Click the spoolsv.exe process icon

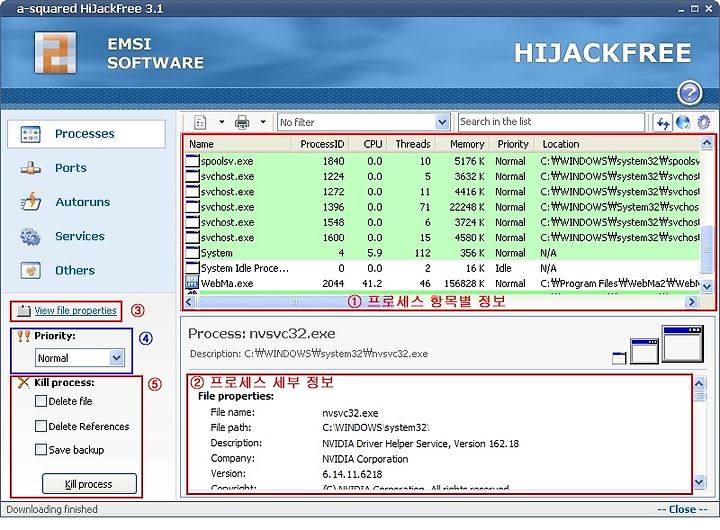coord(193,161)
